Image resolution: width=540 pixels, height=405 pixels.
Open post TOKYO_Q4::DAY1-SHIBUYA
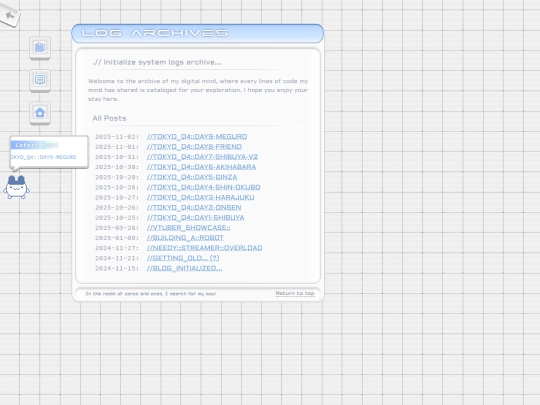click(195, 218)
